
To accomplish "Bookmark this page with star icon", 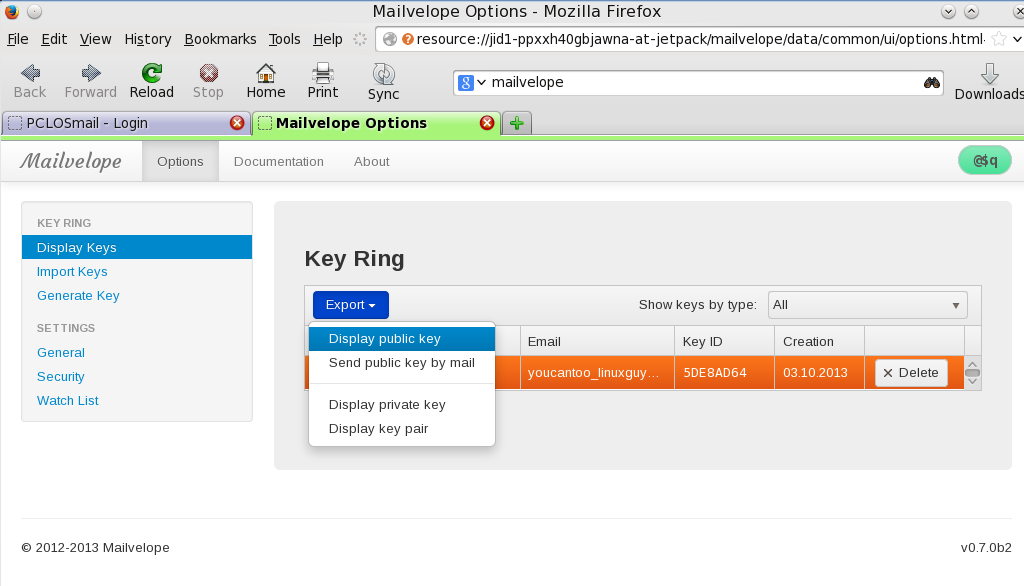I will (999, 39).
